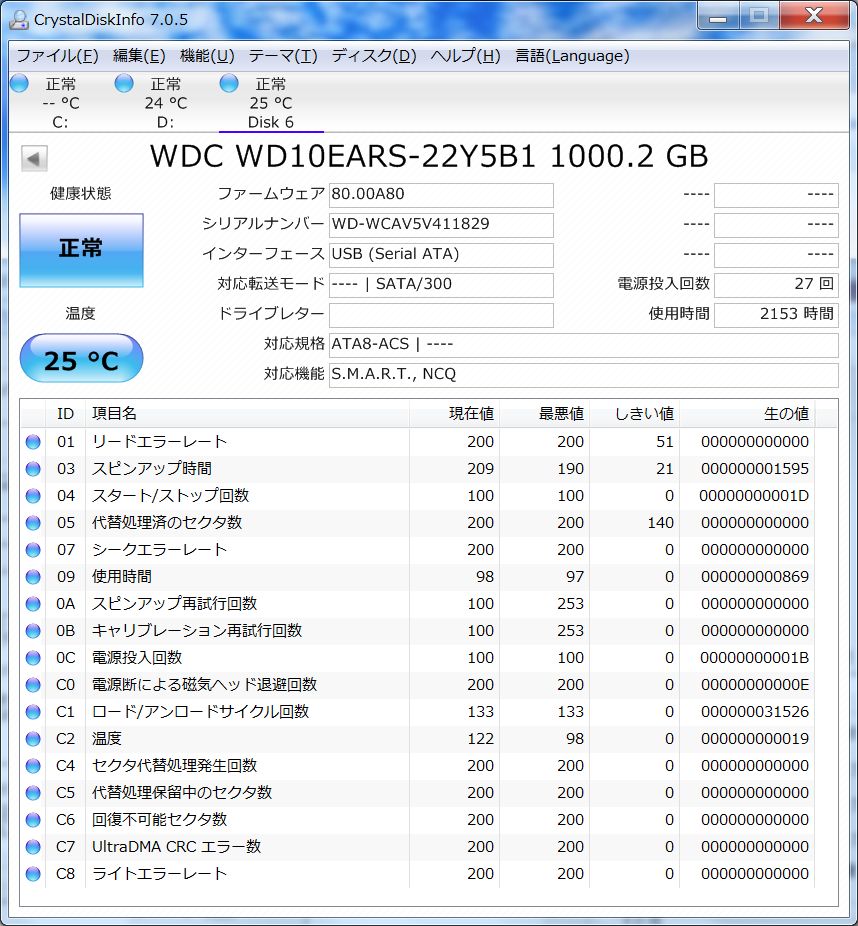
Task: Select the リードエラーレート row name
Action: point(159,442)
